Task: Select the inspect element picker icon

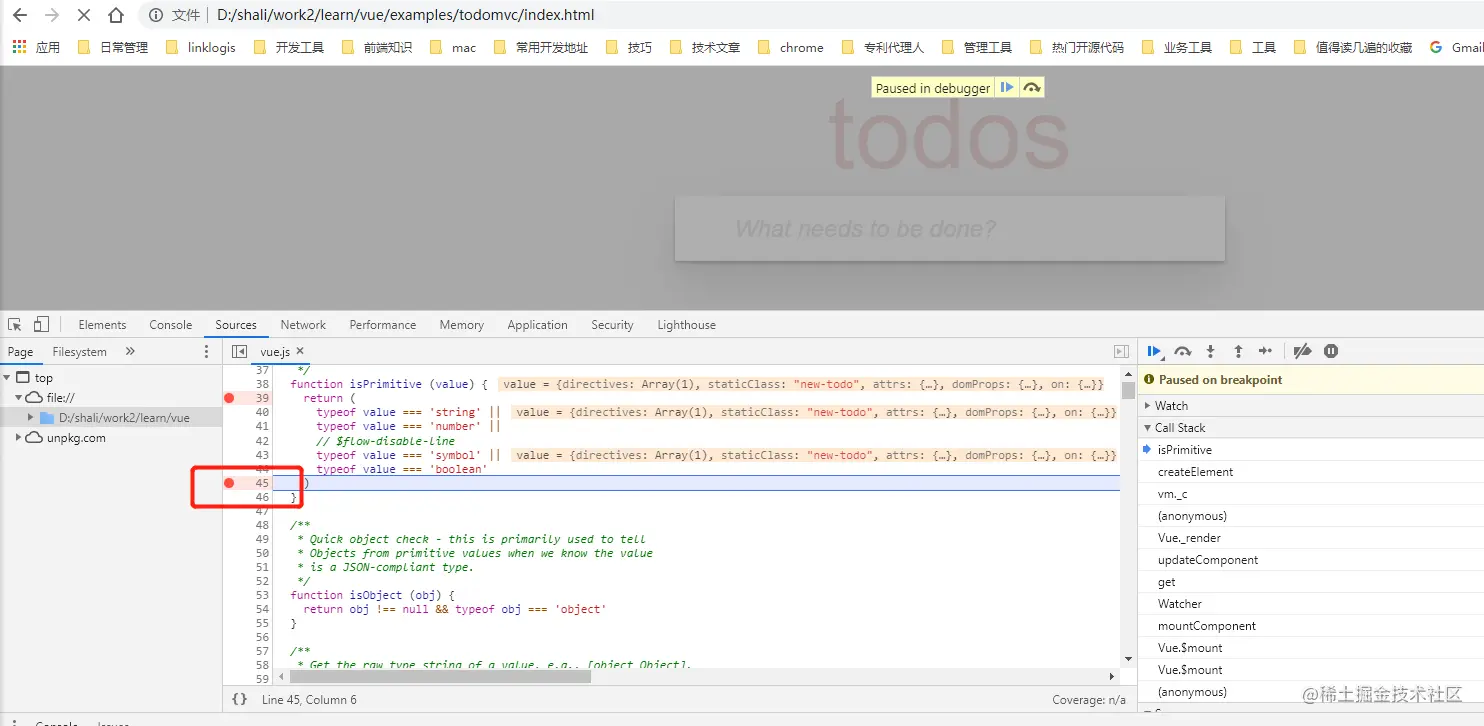Action: 15,324
